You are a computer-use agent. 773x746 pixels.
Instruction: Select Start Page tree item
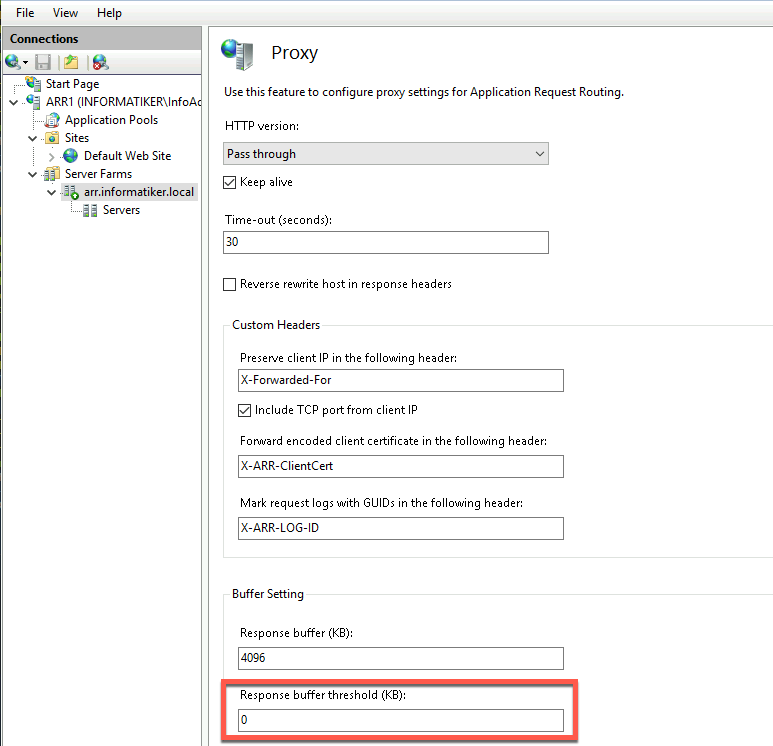72,84
